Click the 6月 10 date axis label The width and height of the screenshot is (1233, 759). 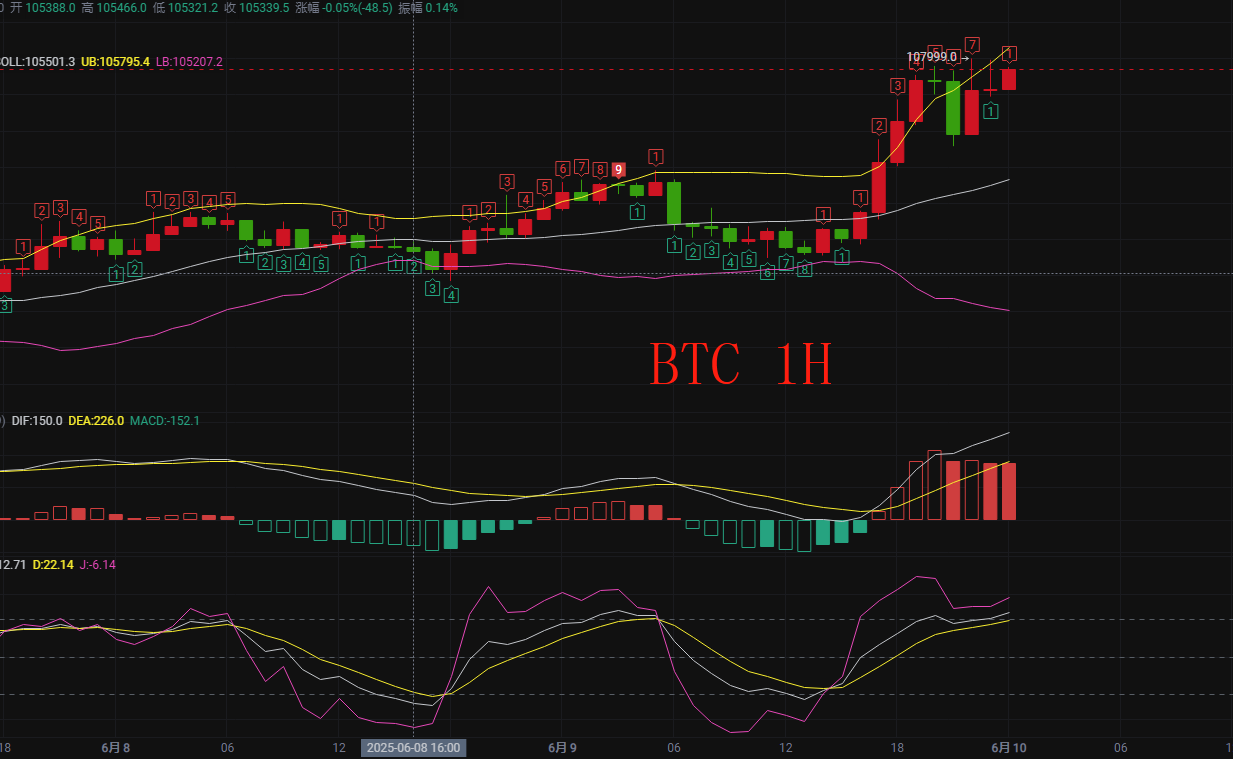[x=1008, y=747]
